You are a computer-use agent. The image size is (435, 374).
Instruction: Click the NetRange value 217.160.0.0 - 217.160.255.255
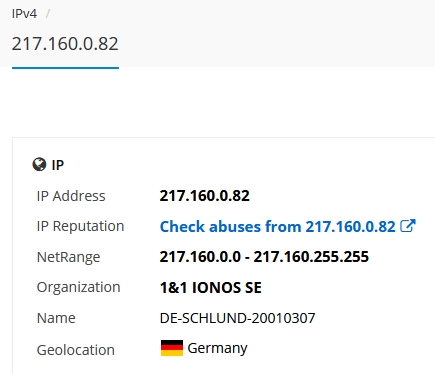click(264, 257)
